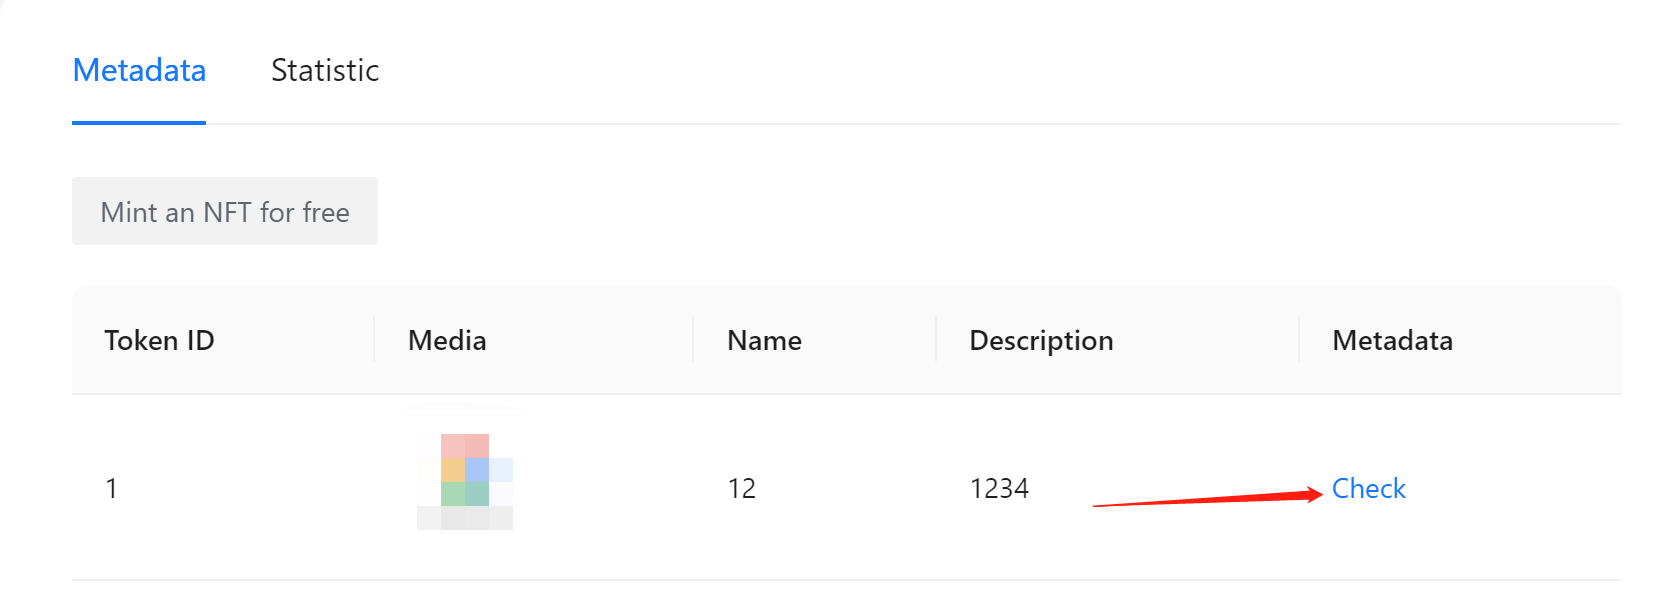The width and height of the screenshot is (1656, 598).
Task: Click the divider between Token ID and Media headers
Action: pyautogui.click(x=374, y=340)
